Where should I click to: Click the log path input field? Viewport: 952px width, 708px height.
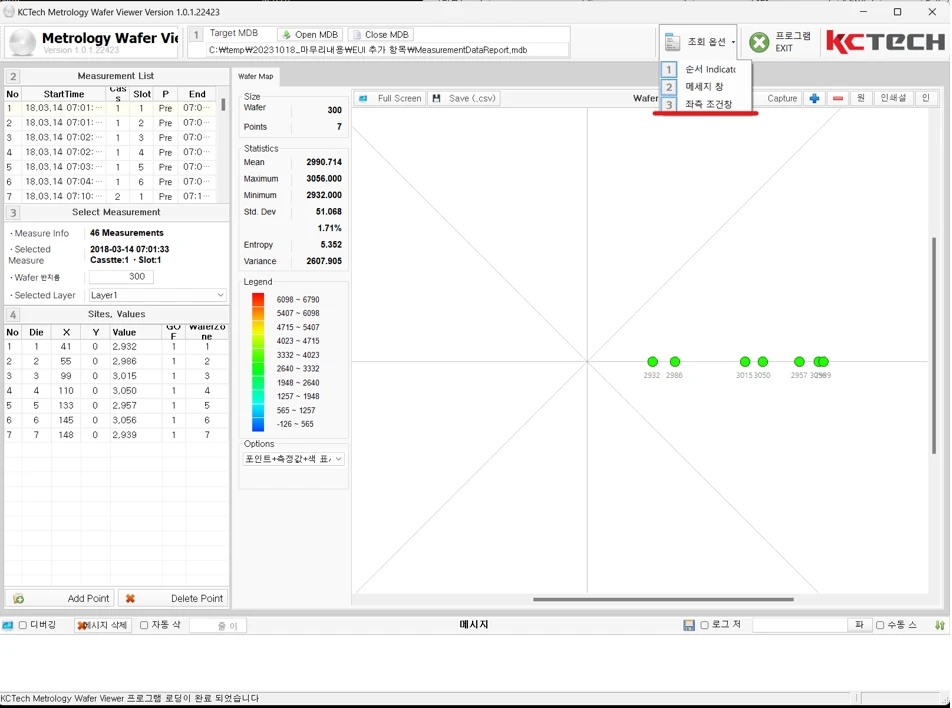[x=800, y=625]
